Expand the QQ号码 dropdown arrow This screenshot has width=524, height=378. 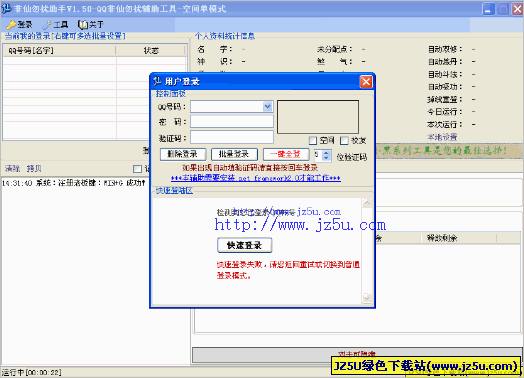(267, 107)
